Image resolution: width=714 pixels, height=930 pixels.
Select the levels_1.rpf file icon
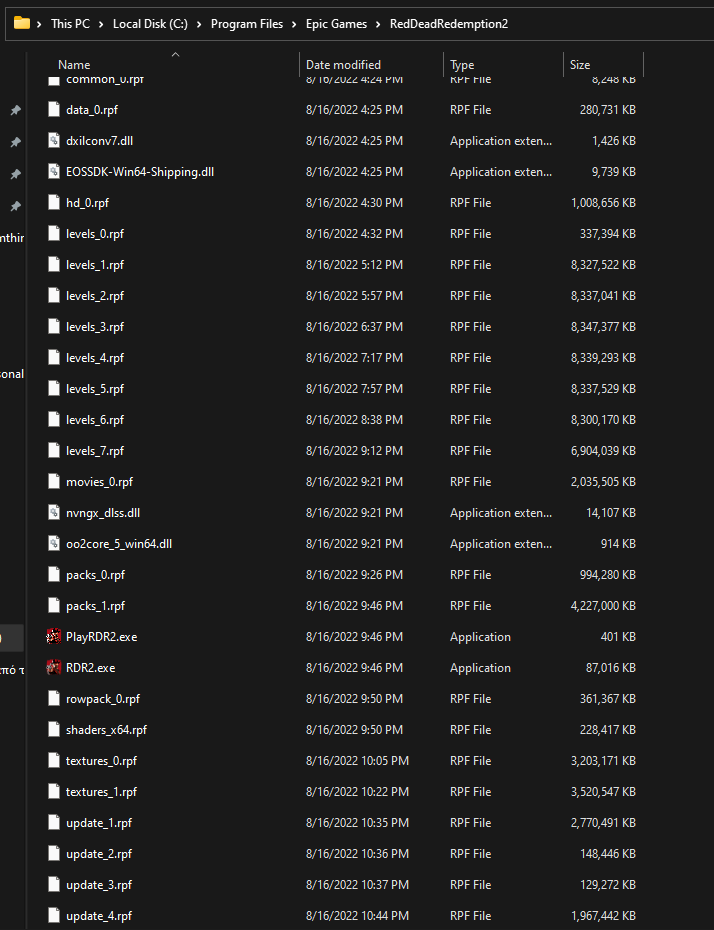54,265
